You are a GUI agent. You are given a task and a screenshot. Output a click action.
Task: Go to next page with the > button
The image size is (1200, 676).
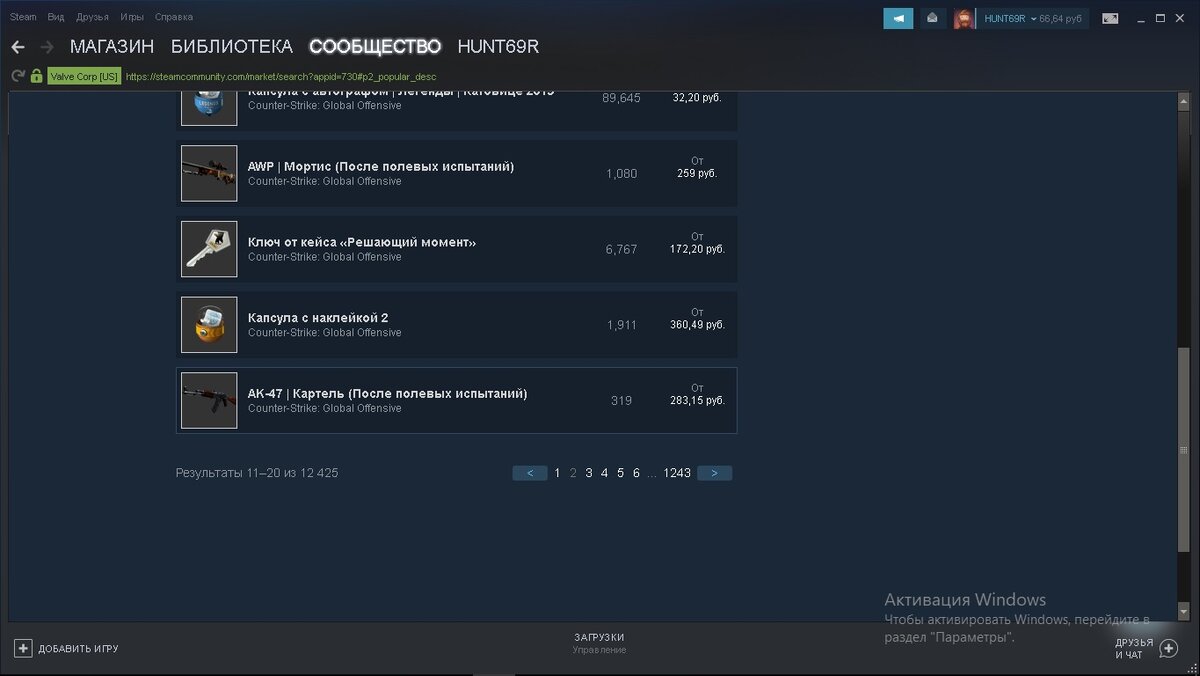(715, 473)
